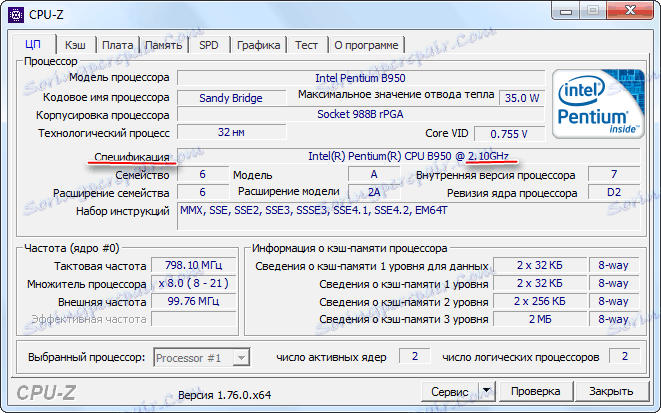The height and width of the screenshot is (413, 661).
Task: Click the multiplier value x 8.0 (8 - 21)
Action: [x=193, y=283]
